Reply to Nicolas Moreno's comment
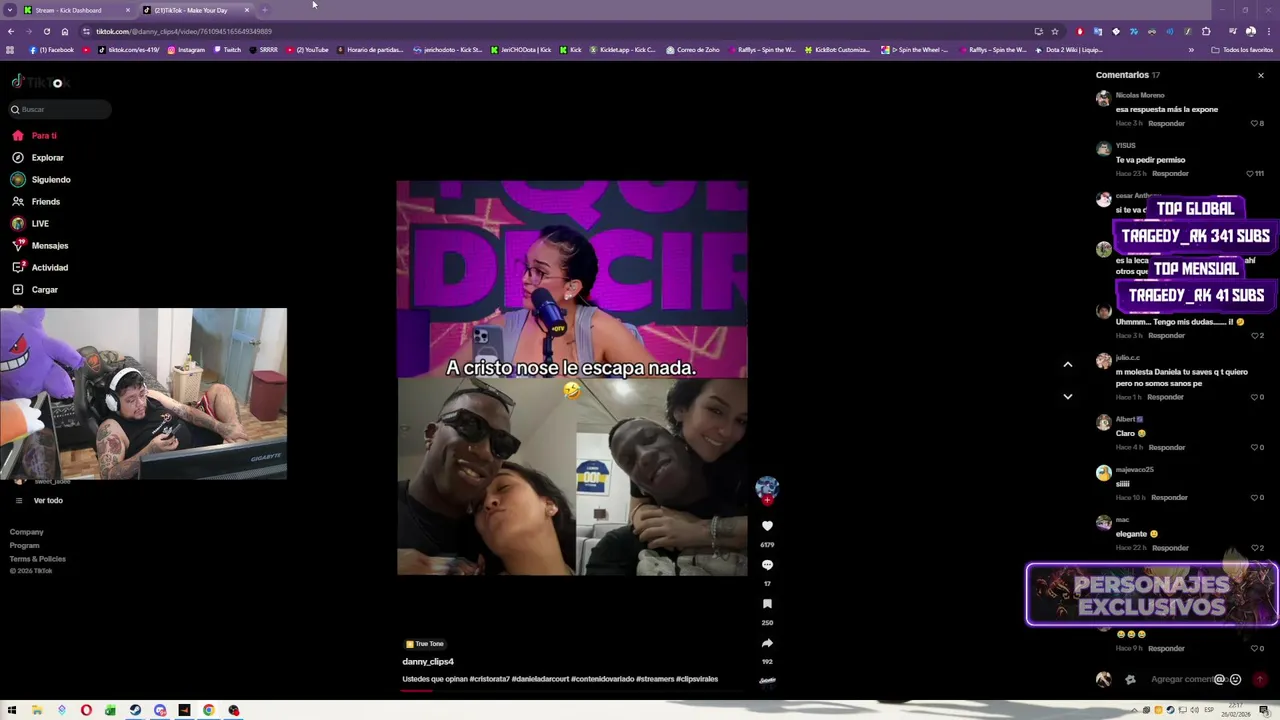This screenshot has height=720, width=1280. click(x=1166, y=123)
